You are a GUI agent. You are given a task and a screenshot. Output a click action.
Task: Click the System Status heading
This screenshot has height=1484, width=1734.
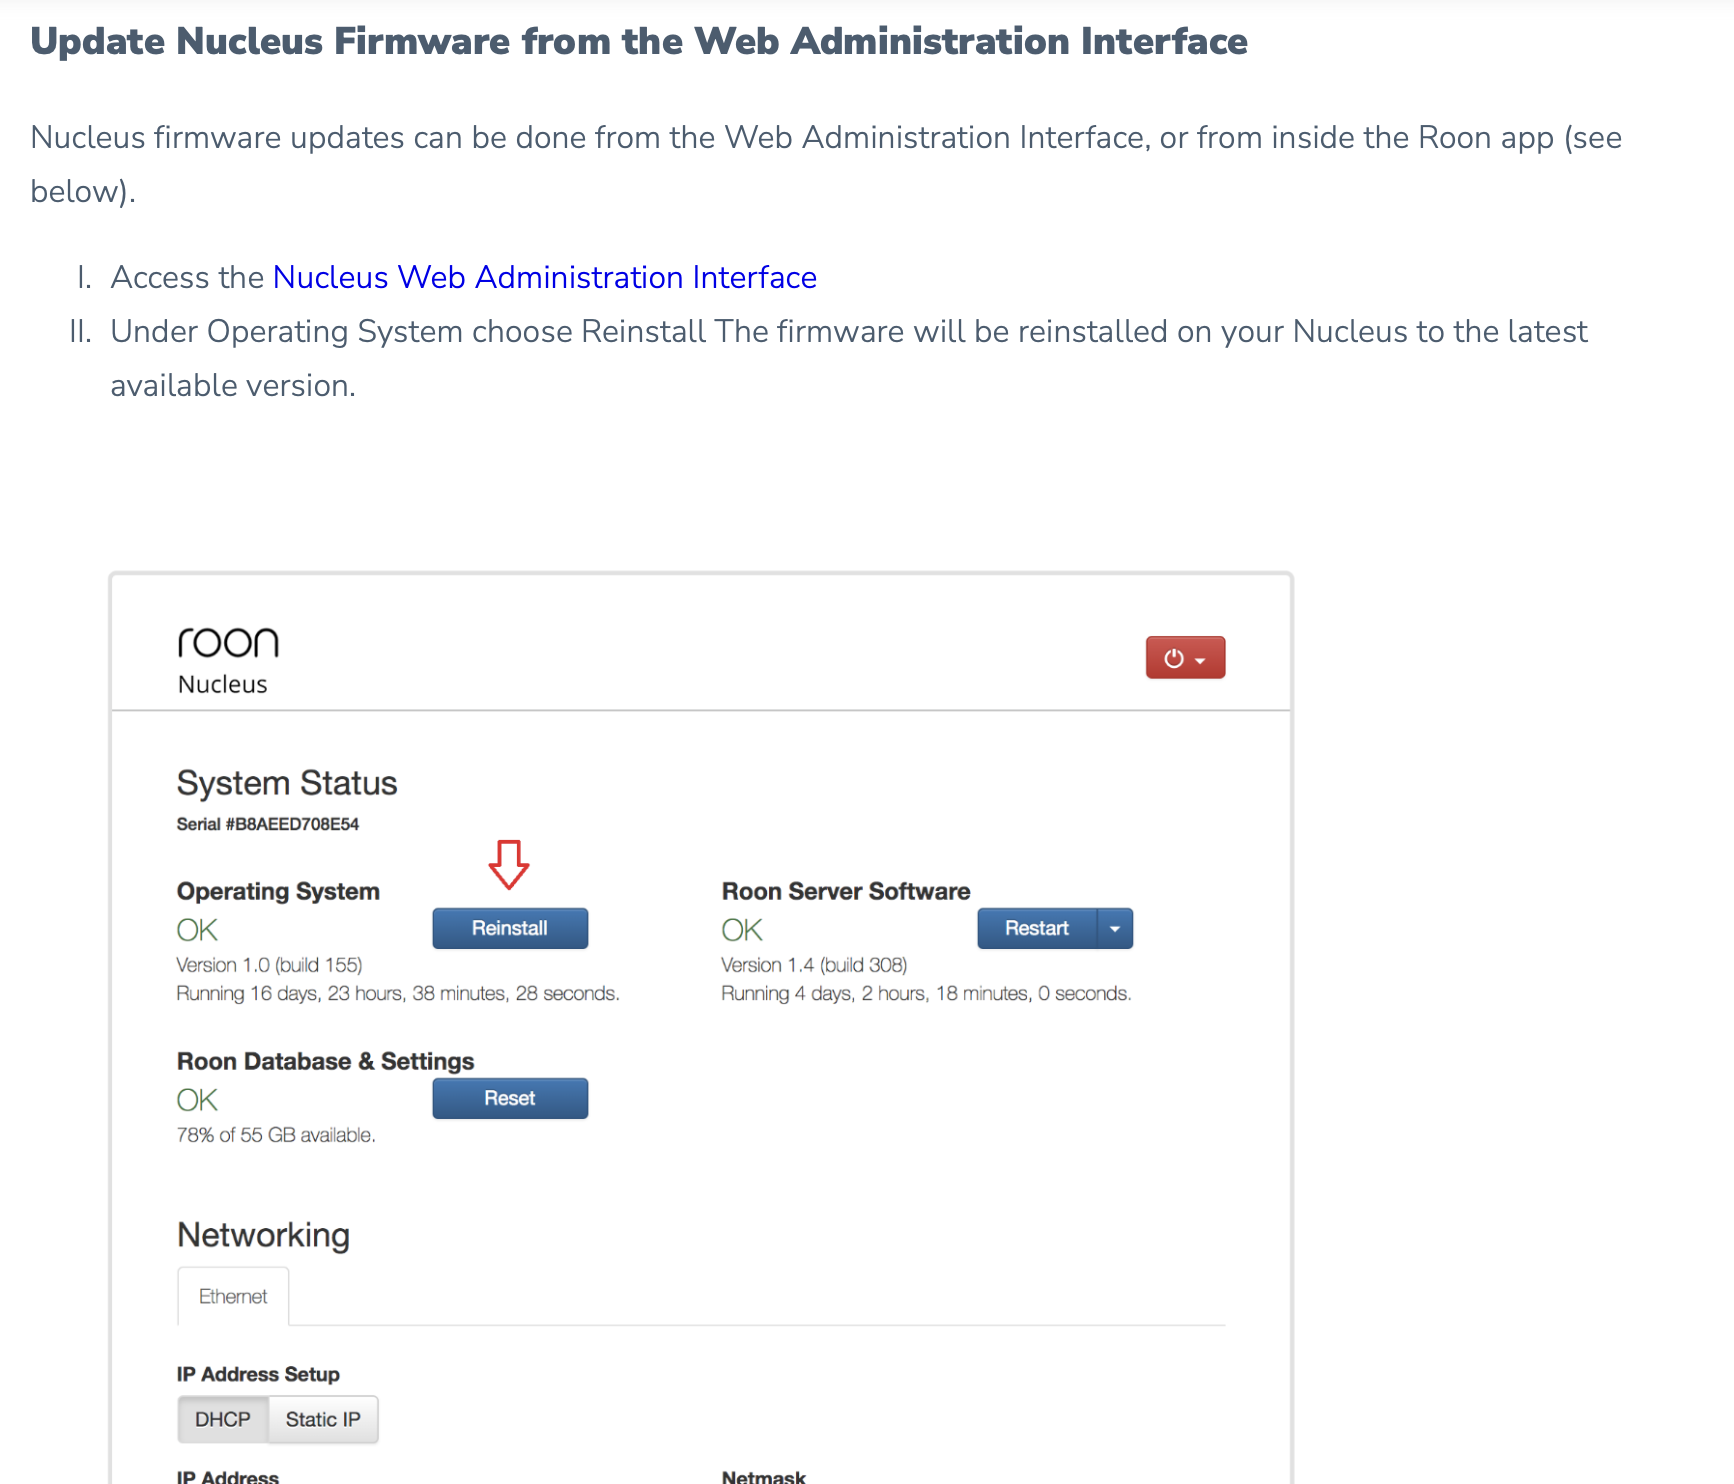(x=287, y=783)
